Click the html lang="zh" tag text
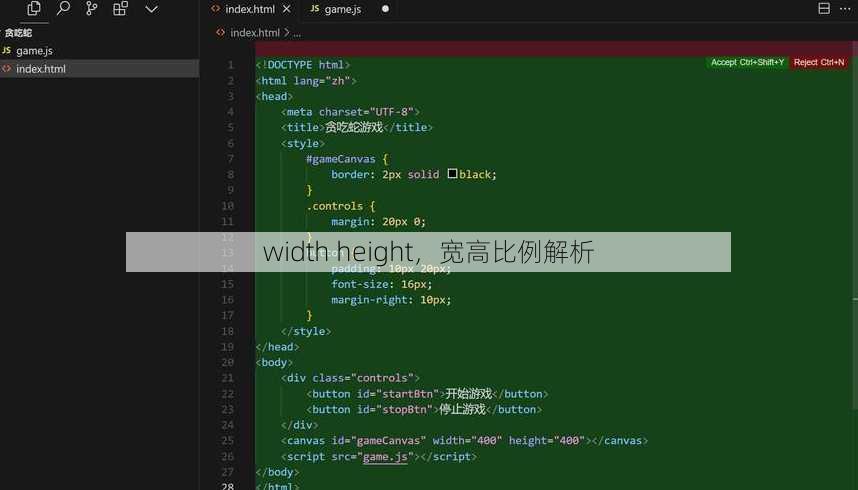 pos(306,81)
